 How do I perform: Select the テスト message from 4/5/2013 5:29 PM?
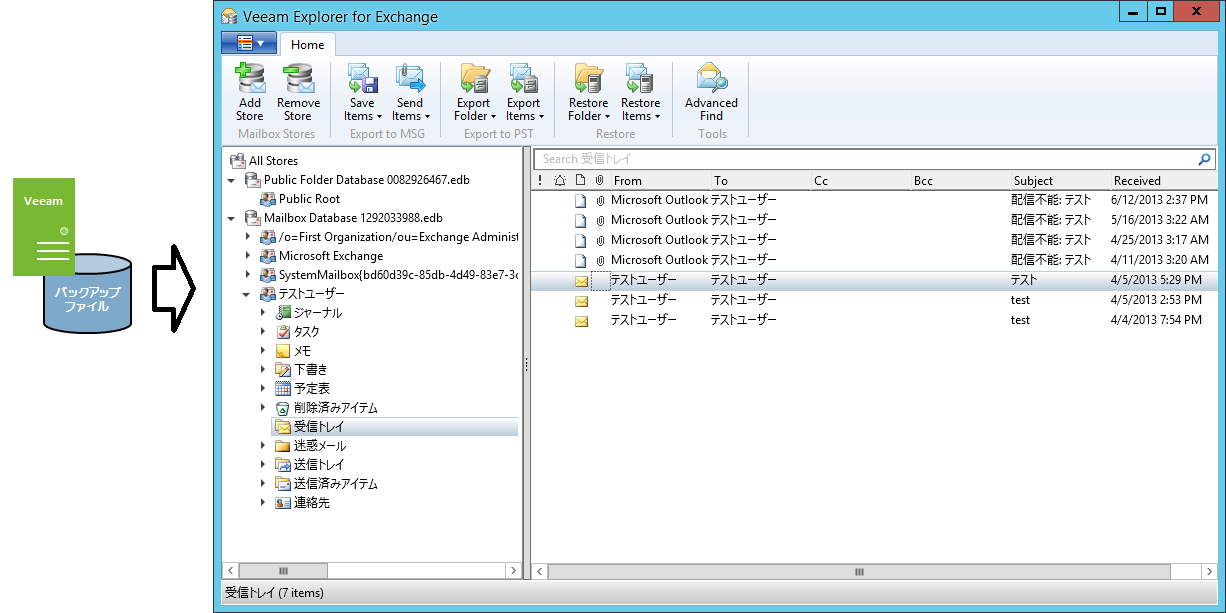pos(874,281)
